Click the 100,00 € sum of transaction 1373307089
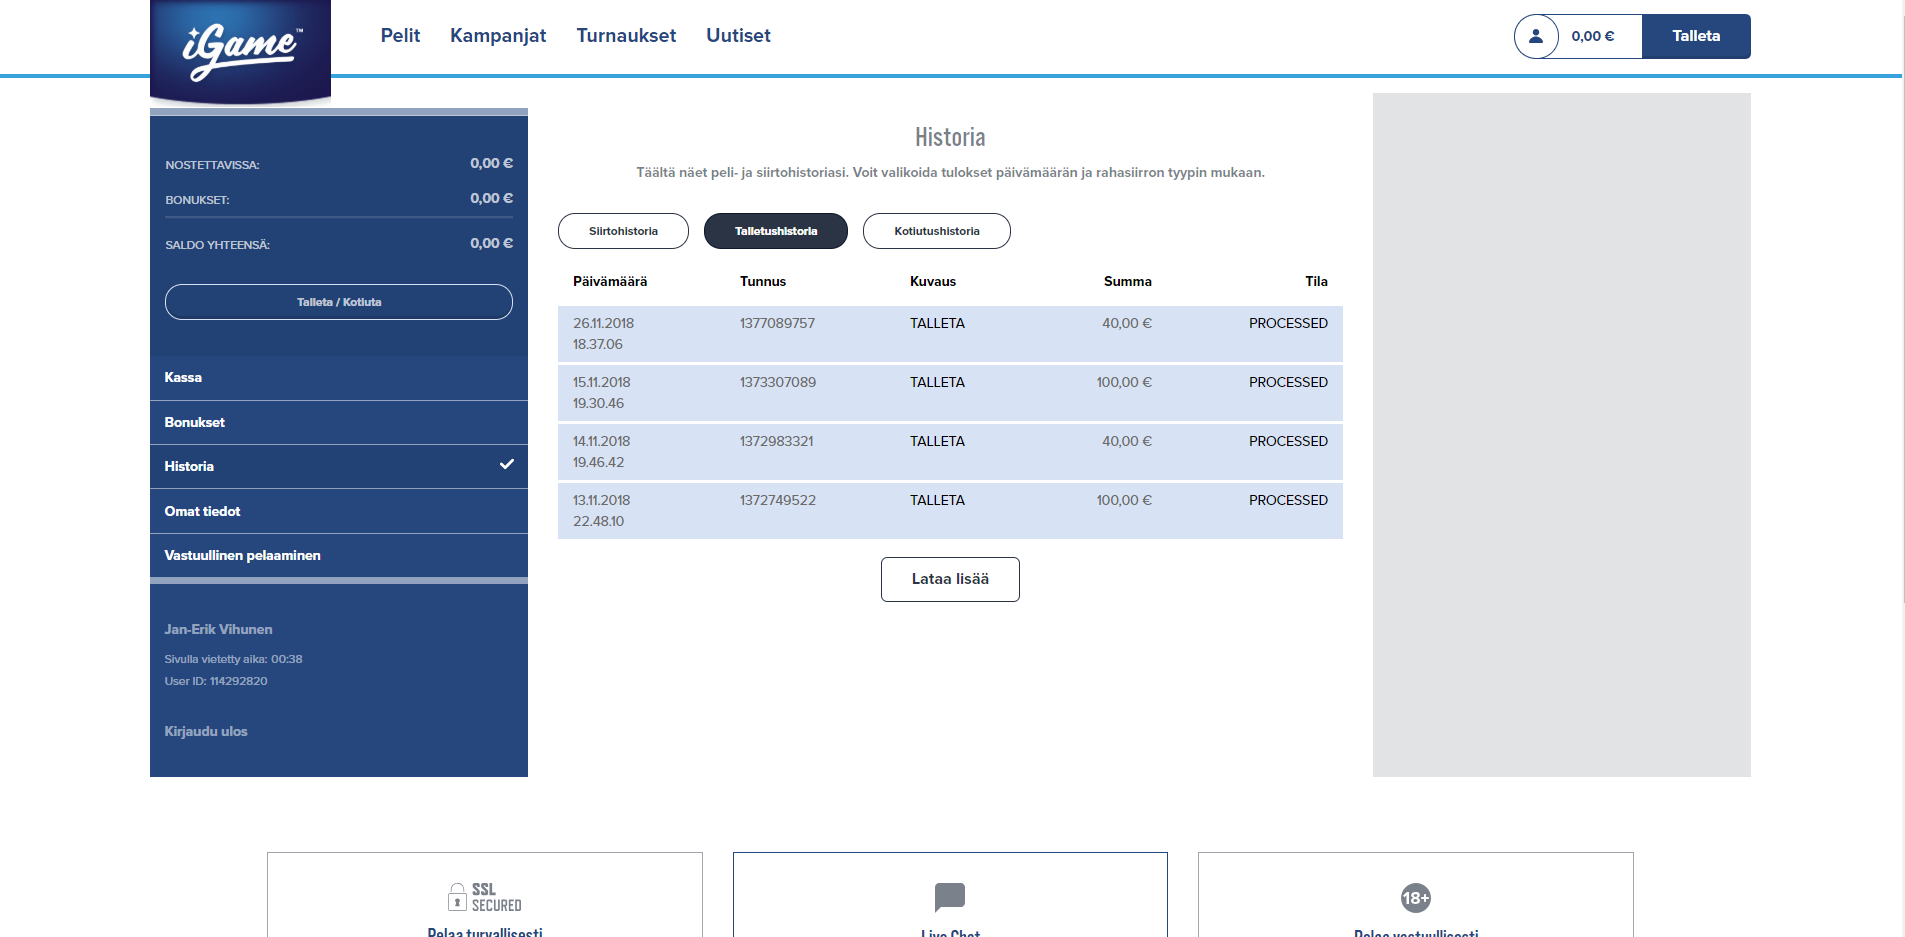 pyautogui.click(x=1124, y=382)
